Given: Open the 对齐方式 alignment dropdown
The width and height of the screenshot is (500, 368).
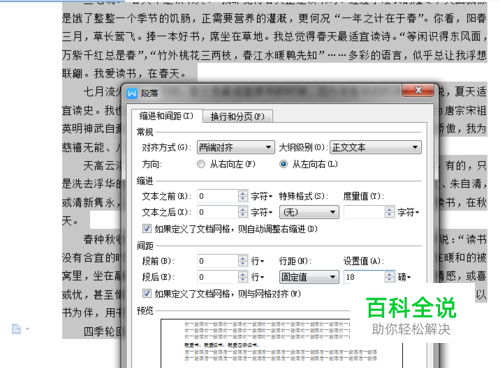Looking at the screenshot, I should [x=236, y=147].
